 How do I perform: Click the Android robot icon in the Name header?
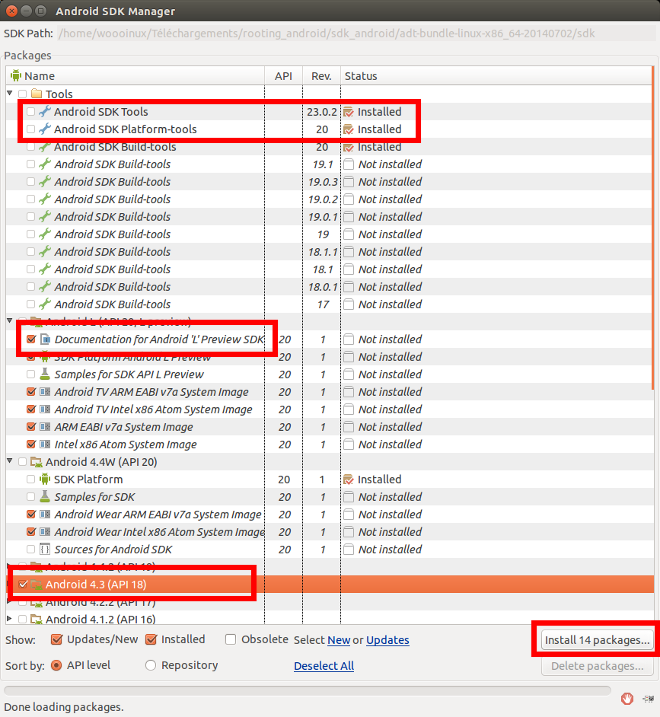coord(16,75)
